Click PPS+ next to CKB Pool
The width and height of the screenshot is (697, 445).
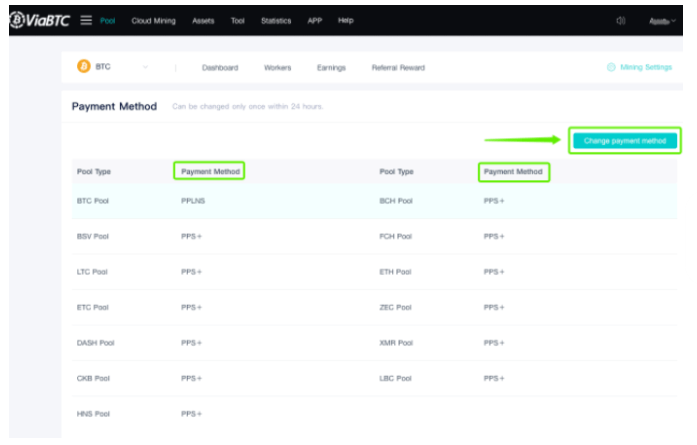[191, 379]
